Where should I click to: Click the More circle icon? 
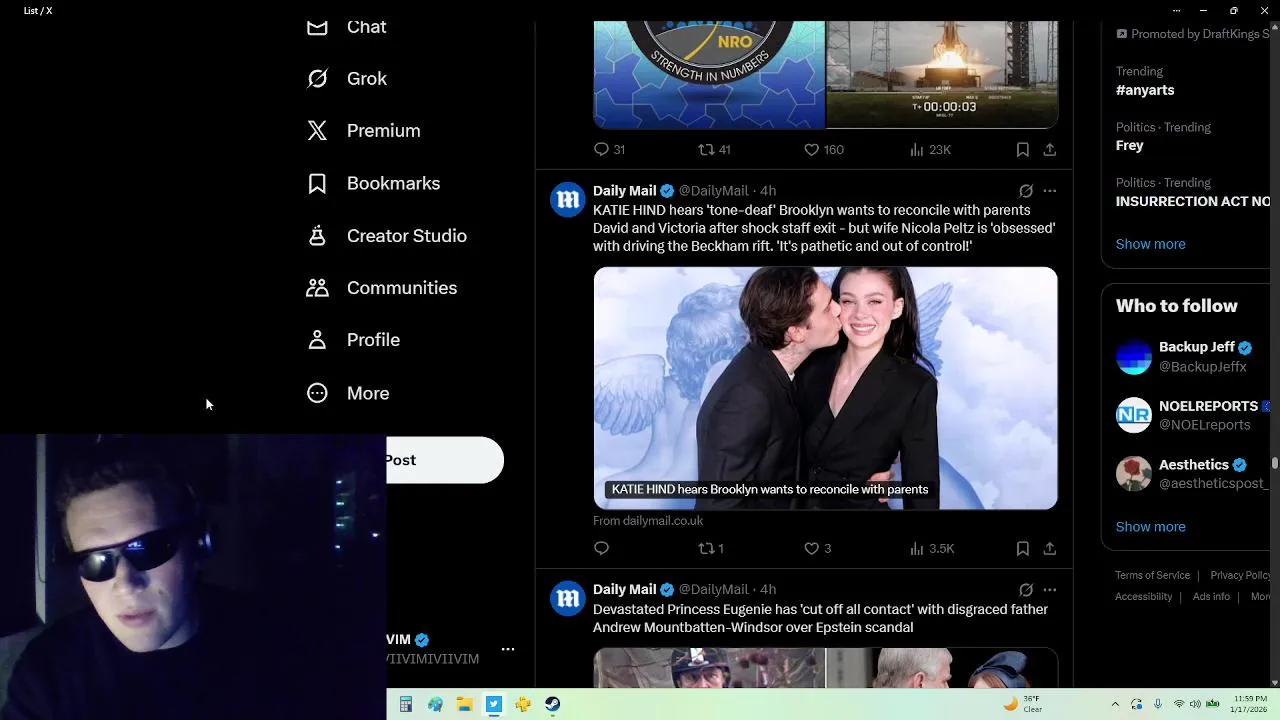coord(317,393)
